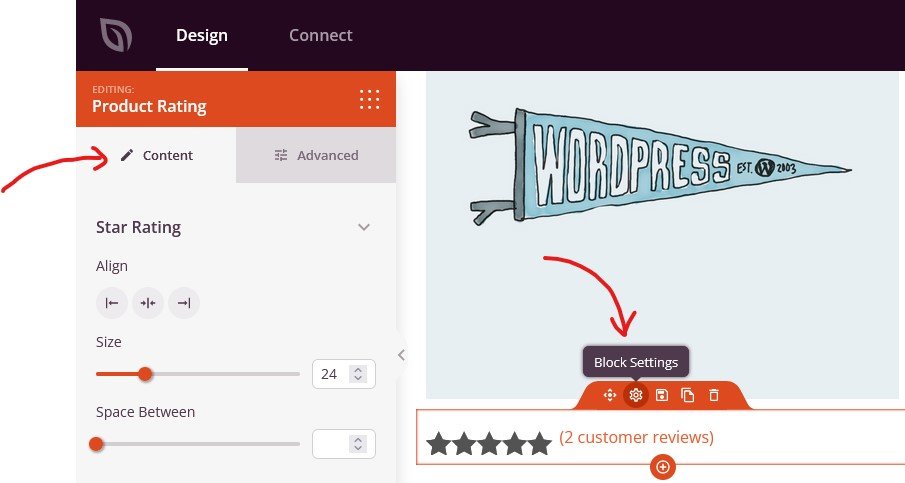
Task: Collapse the sidebar panel with the arrow
Action: tap(401, 355)
